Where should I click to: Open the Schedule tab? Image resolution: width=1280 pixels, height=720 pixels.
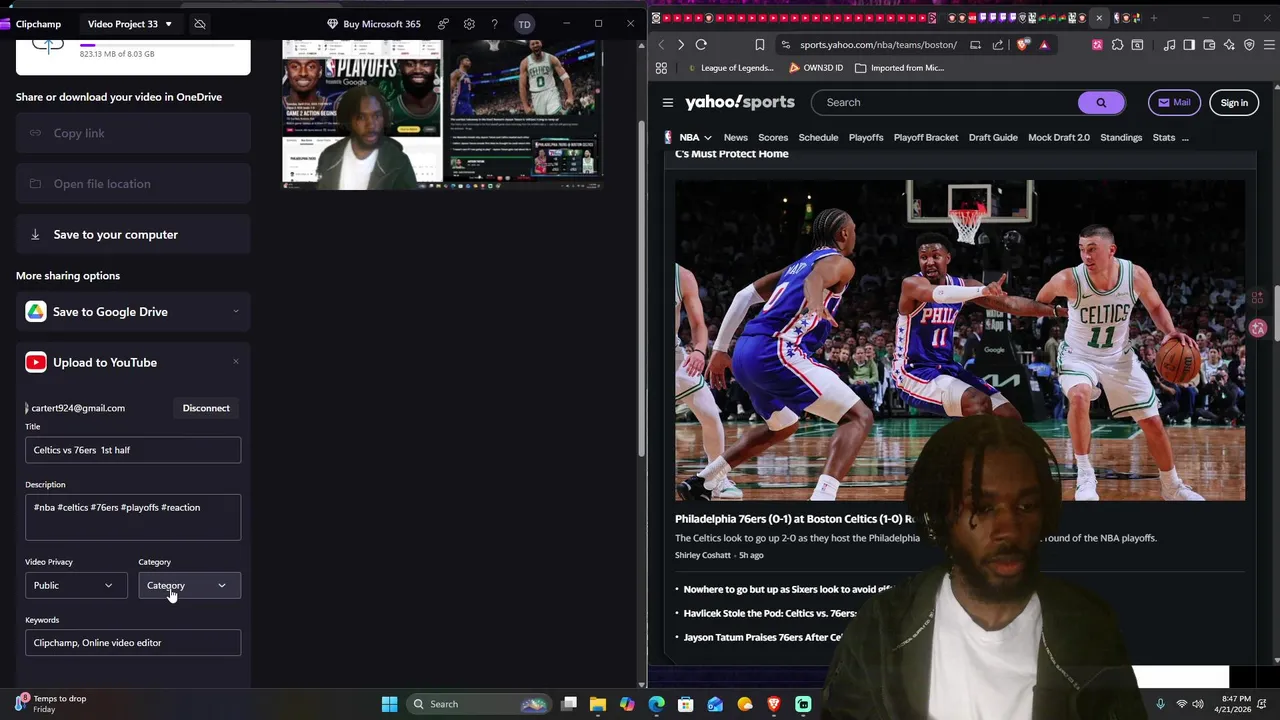818,137
